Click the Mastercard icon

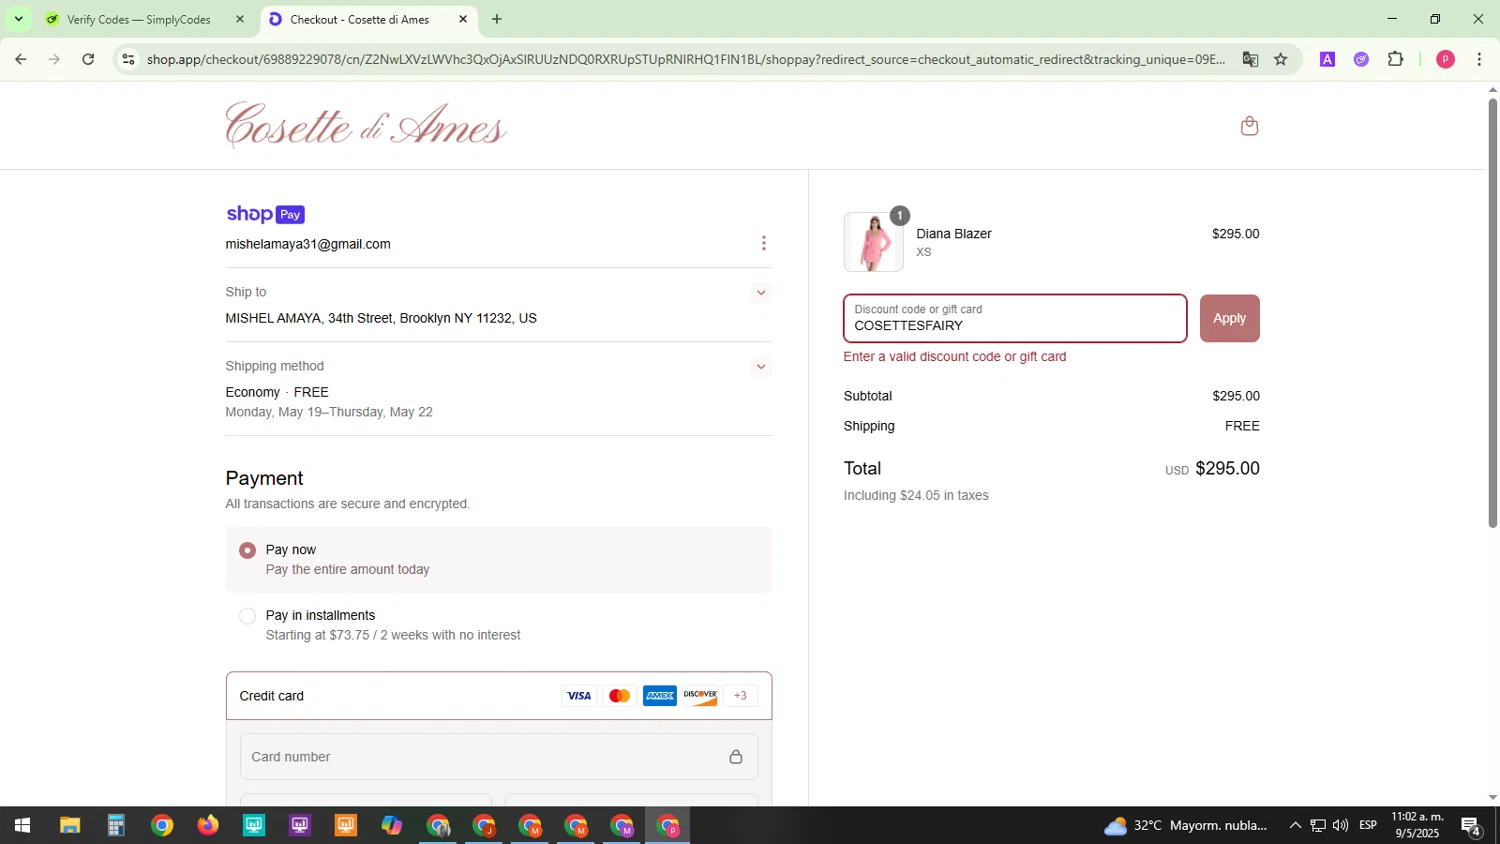point(619,696)
